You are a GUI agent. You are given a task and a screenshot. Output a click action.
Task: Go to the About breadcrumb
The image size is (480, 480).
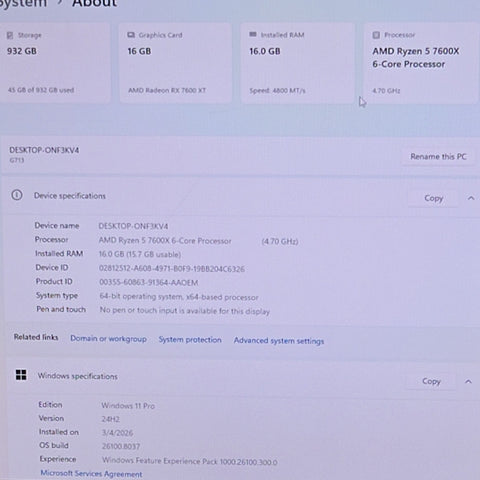95,3
